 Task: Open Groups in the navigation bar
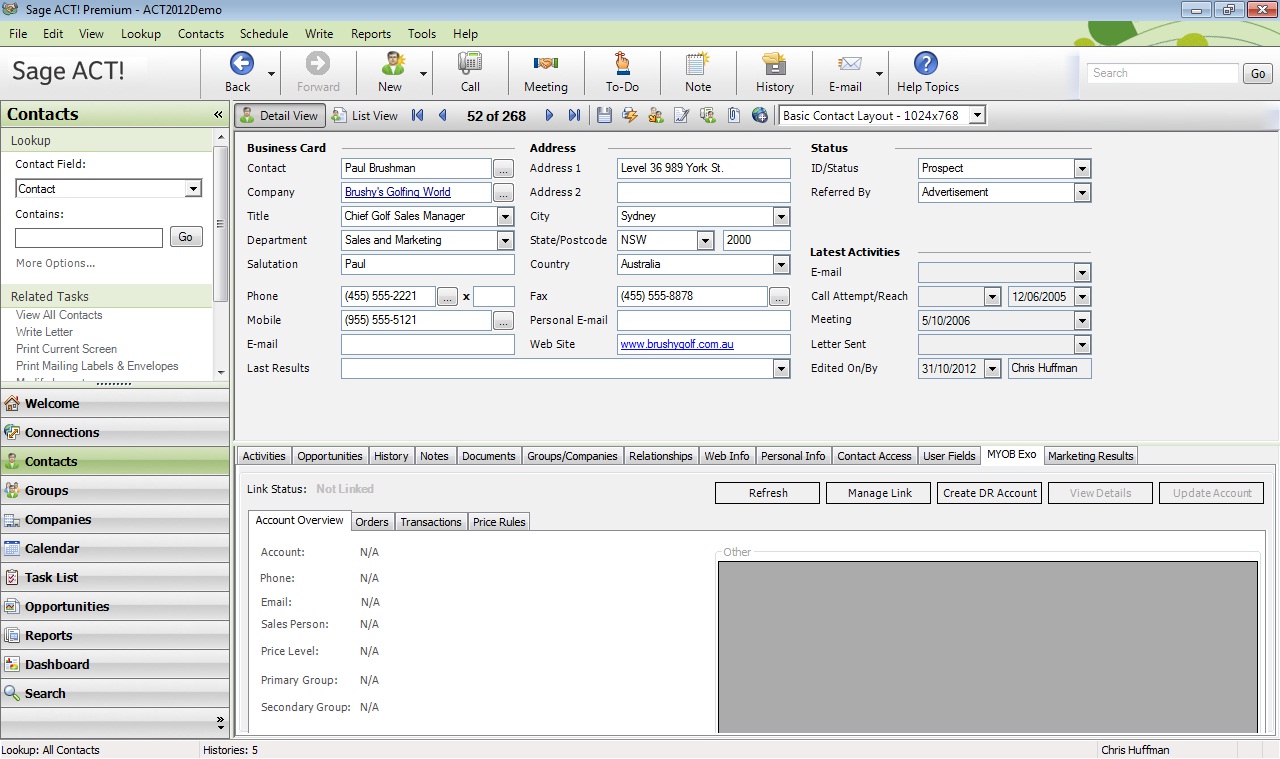click(x=115, y=491)
